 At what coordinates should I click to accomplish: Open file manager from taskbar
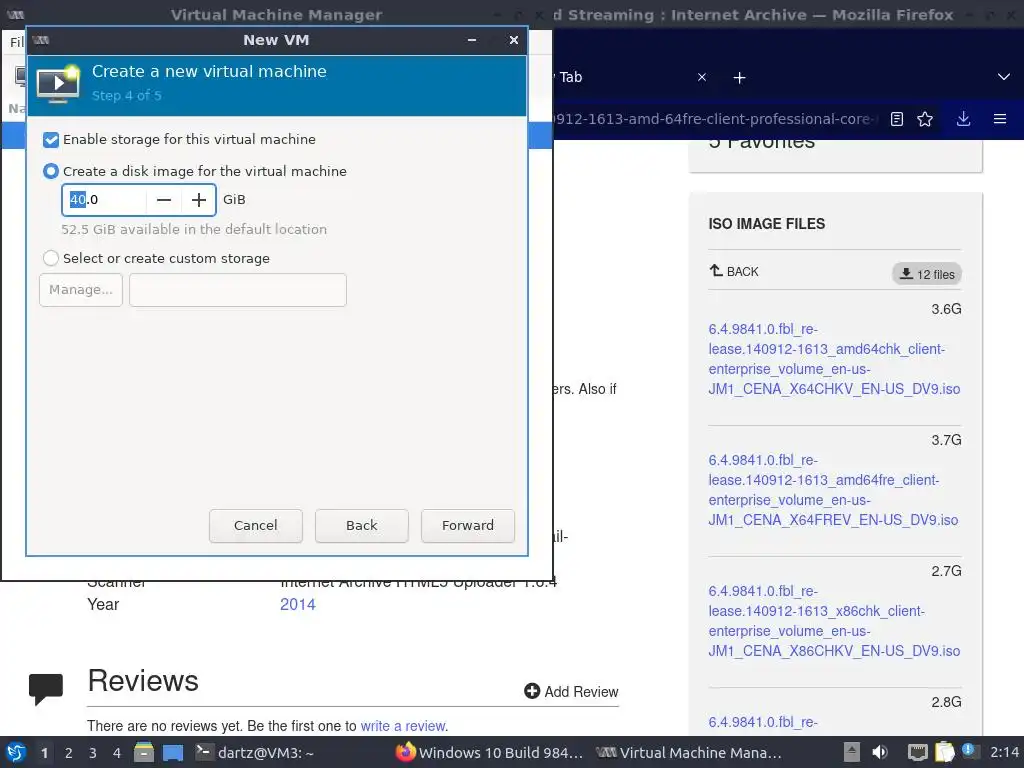pyautogui.click(x=144, y=752)
